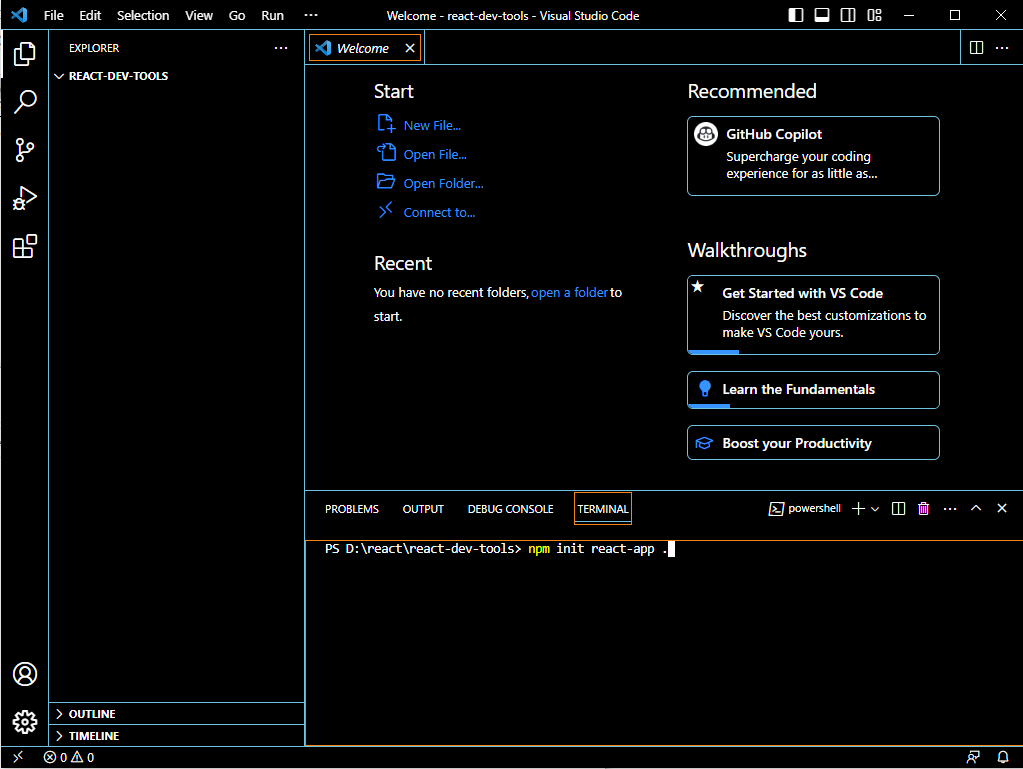
Task: Click the remote window indicator in status bar
Action: (18, 757)
